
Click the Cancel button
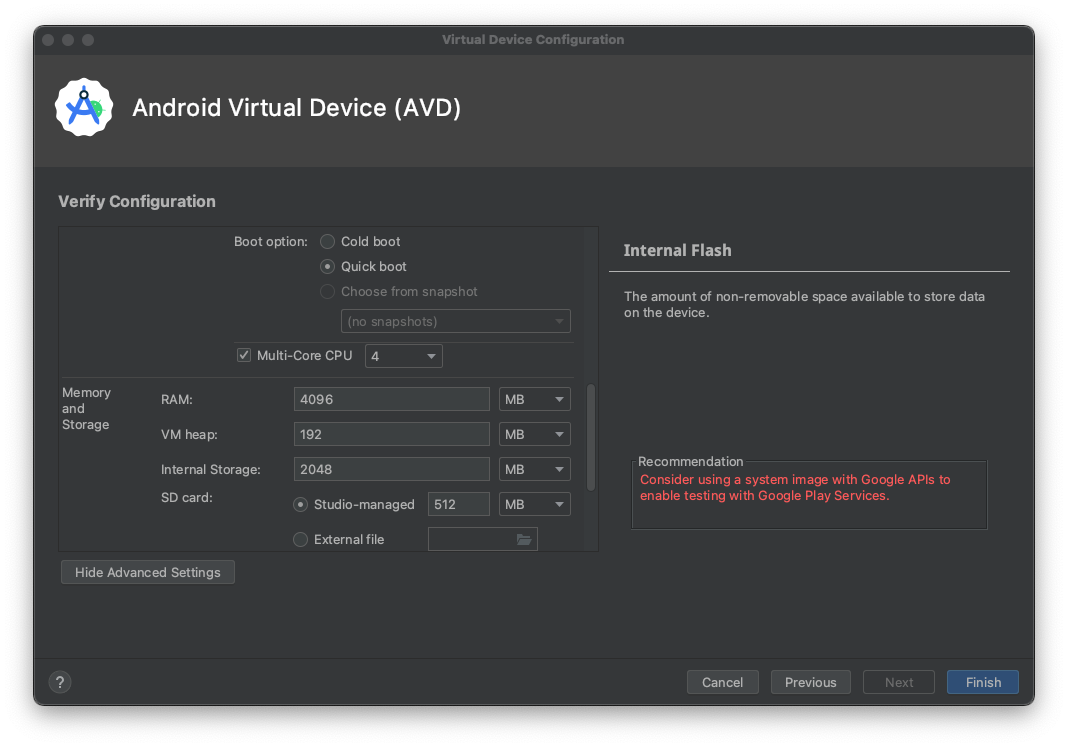[x=723, y=682]
